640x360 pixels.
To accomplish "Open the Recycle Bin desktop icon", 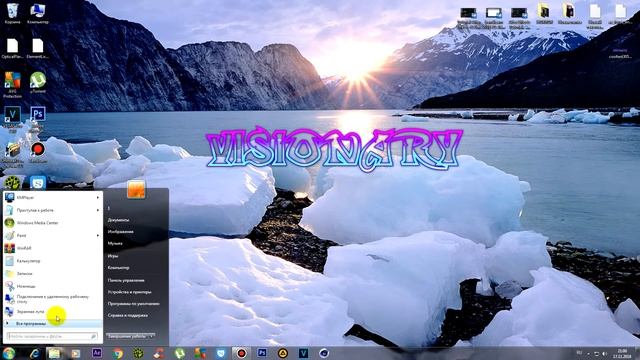I will [12, 13].
